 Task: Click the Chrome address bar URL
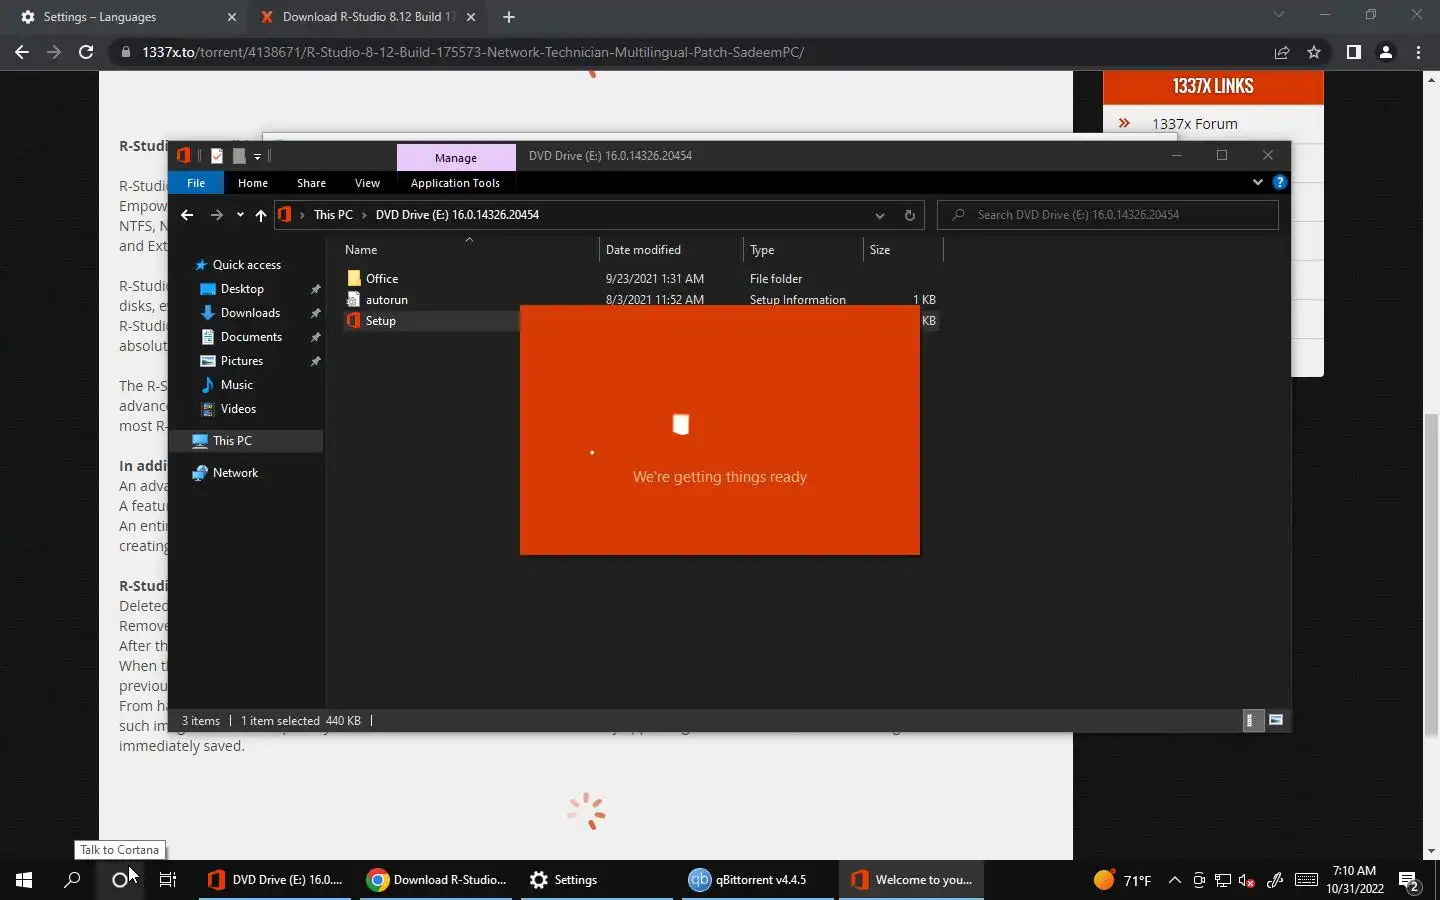[x=473, y=52]
